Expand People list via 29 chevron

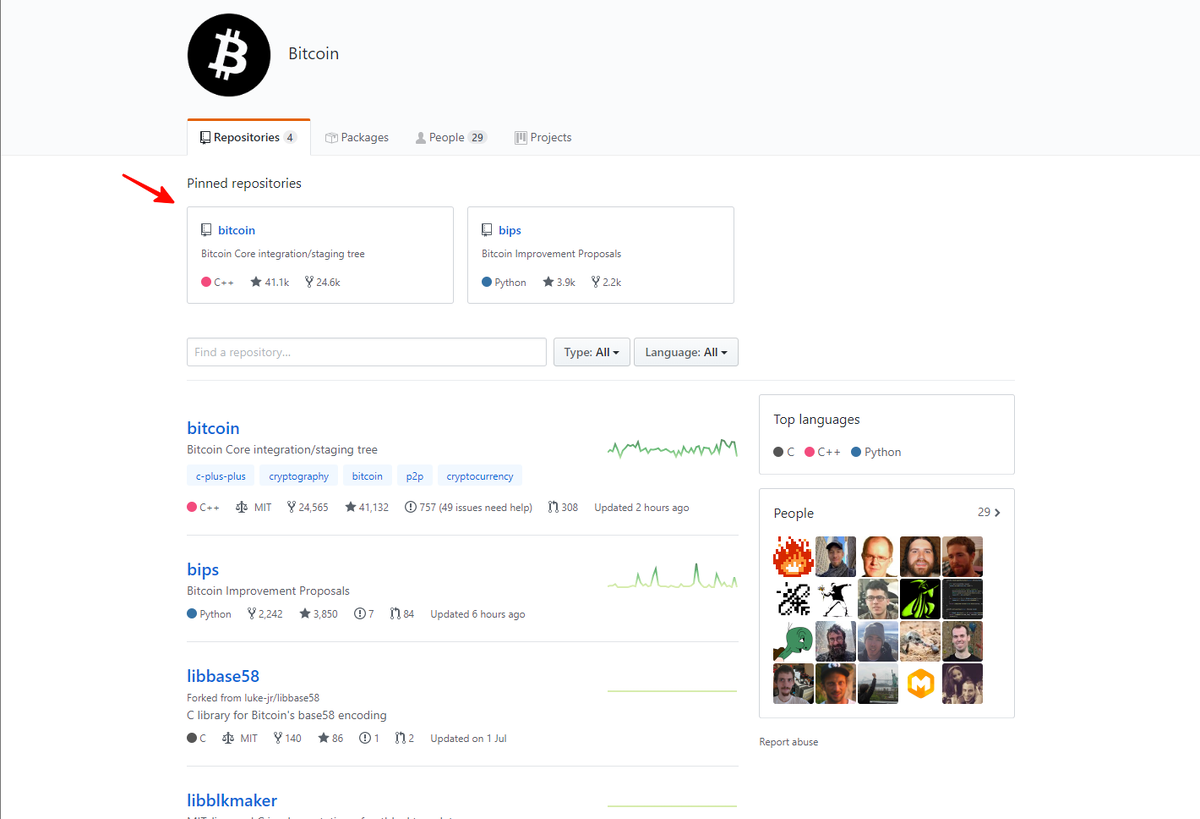pos(989,512)
